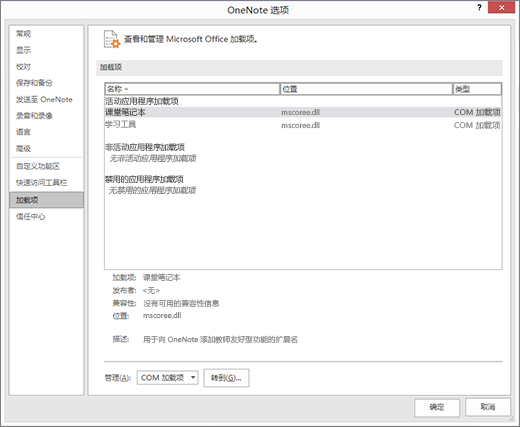Click the 位置 column header
This screenshot has width=520, height=427.
tap(366, 89)
